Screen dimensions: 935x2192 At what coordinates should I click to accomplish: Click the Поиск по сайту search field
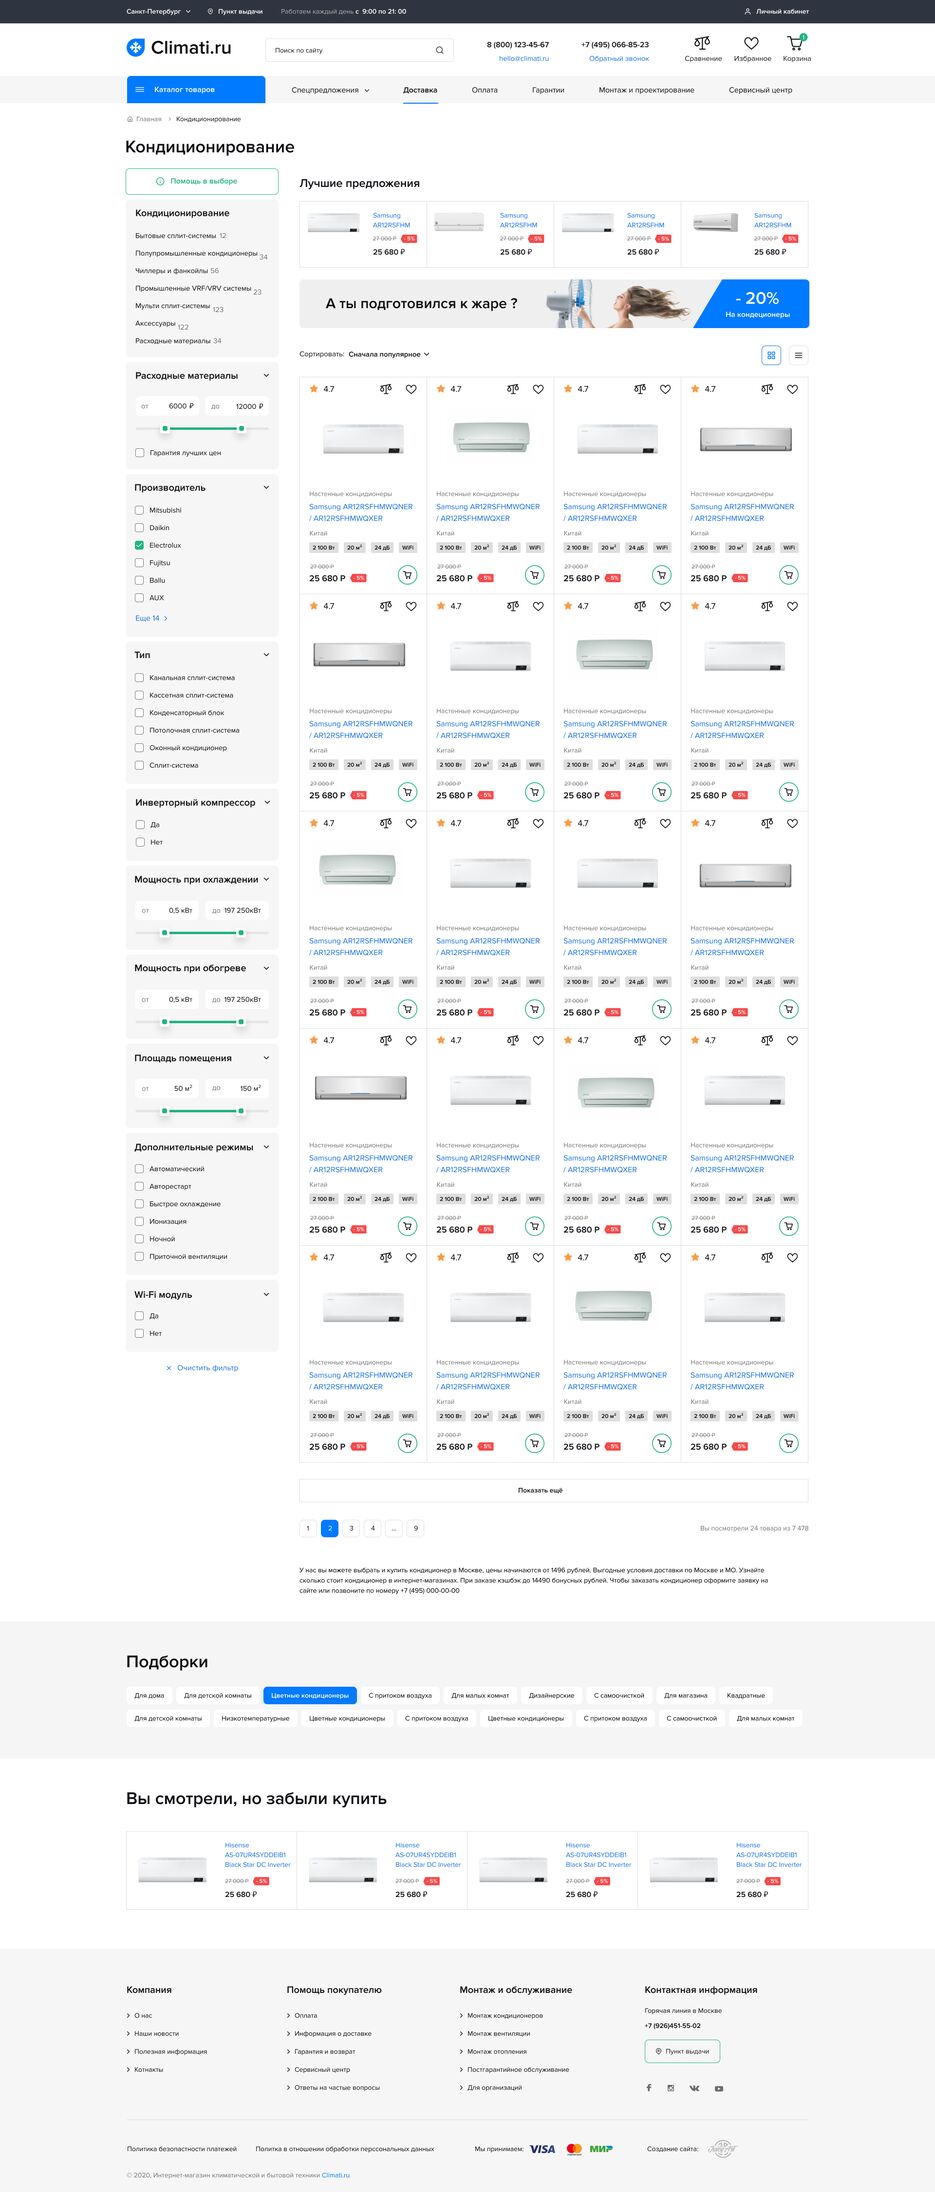359,50
